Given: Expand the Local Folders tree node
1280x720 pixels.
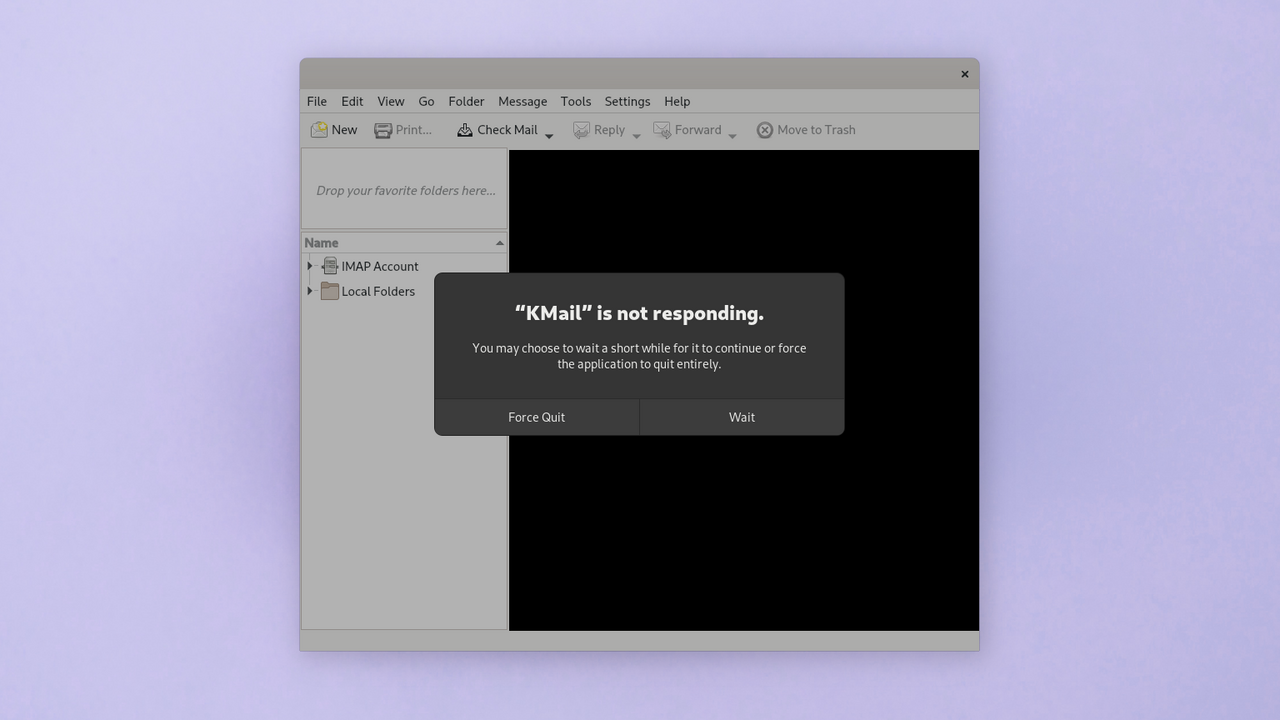Looking at the screenshot, I should click(310, 291).
